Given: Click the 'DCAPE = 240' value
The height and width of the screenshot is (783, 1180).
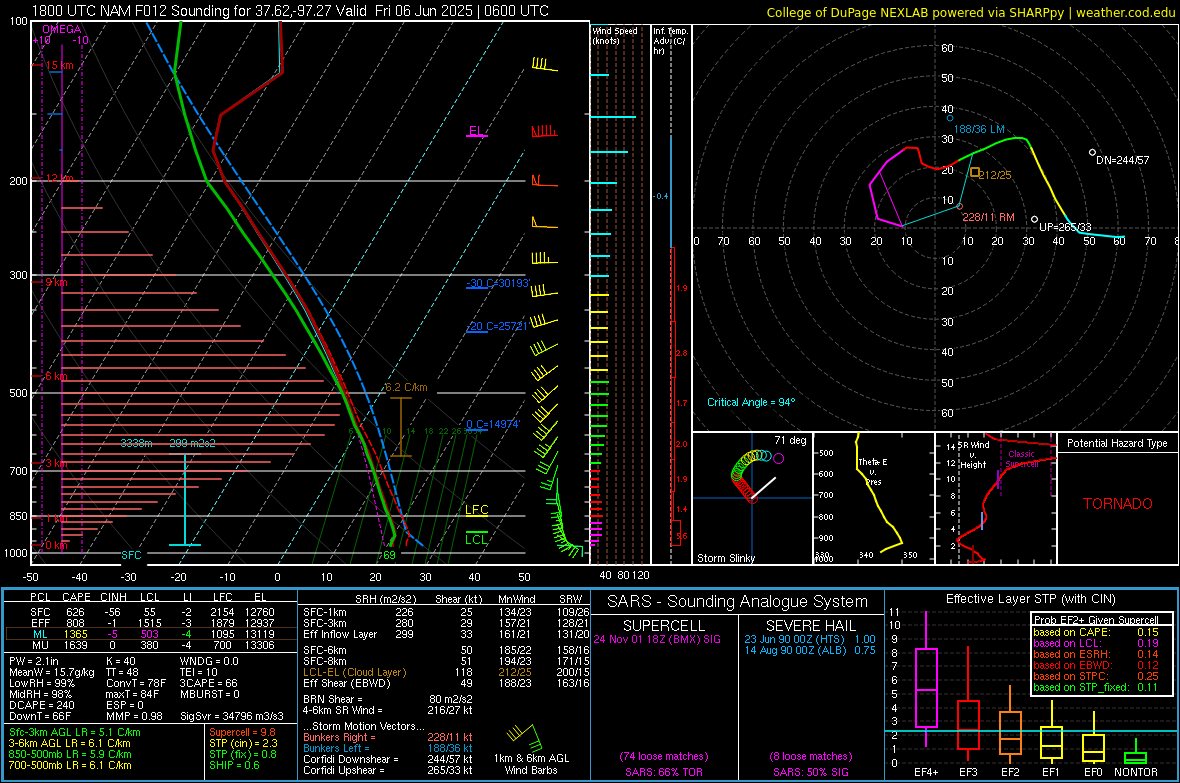Looking at the screenshot, I should point(41,705).
